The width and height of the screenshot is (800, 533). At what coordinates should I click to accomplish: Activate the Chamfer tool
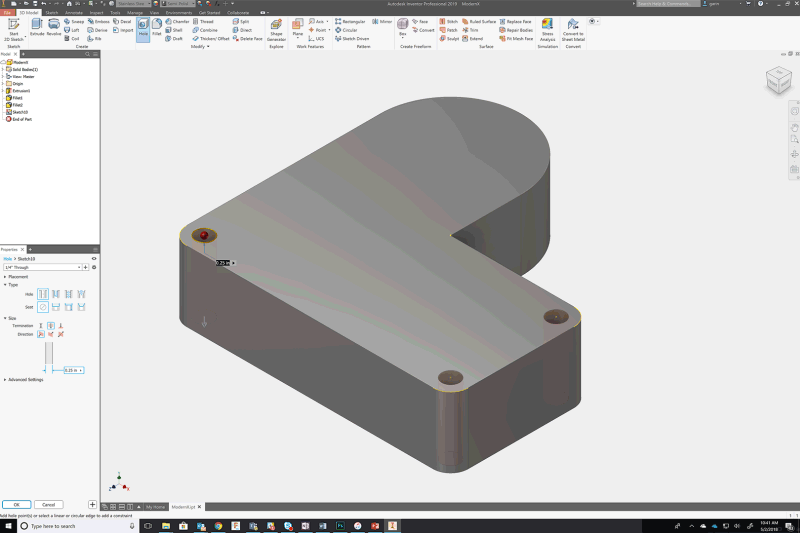click(x=177, y=21)
